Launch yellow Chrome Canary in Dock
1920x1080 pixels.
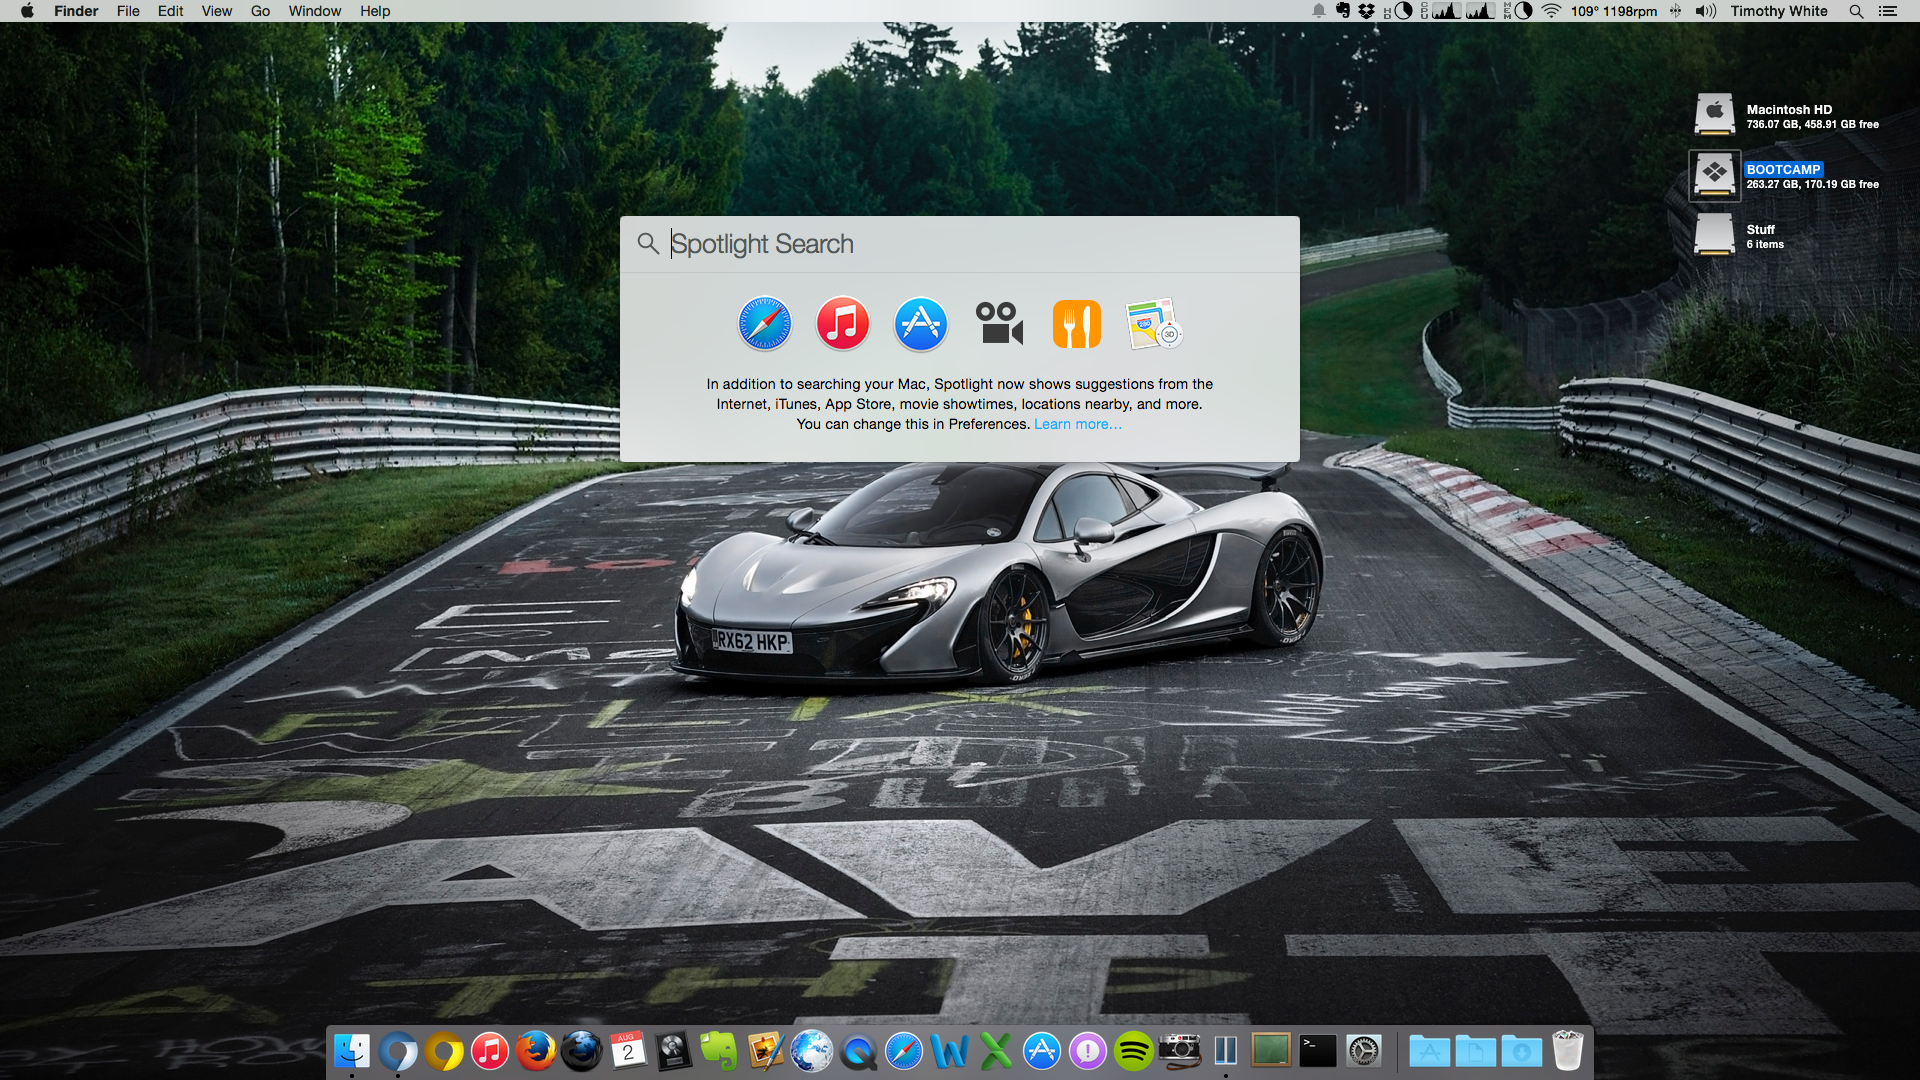[444, 1051]
